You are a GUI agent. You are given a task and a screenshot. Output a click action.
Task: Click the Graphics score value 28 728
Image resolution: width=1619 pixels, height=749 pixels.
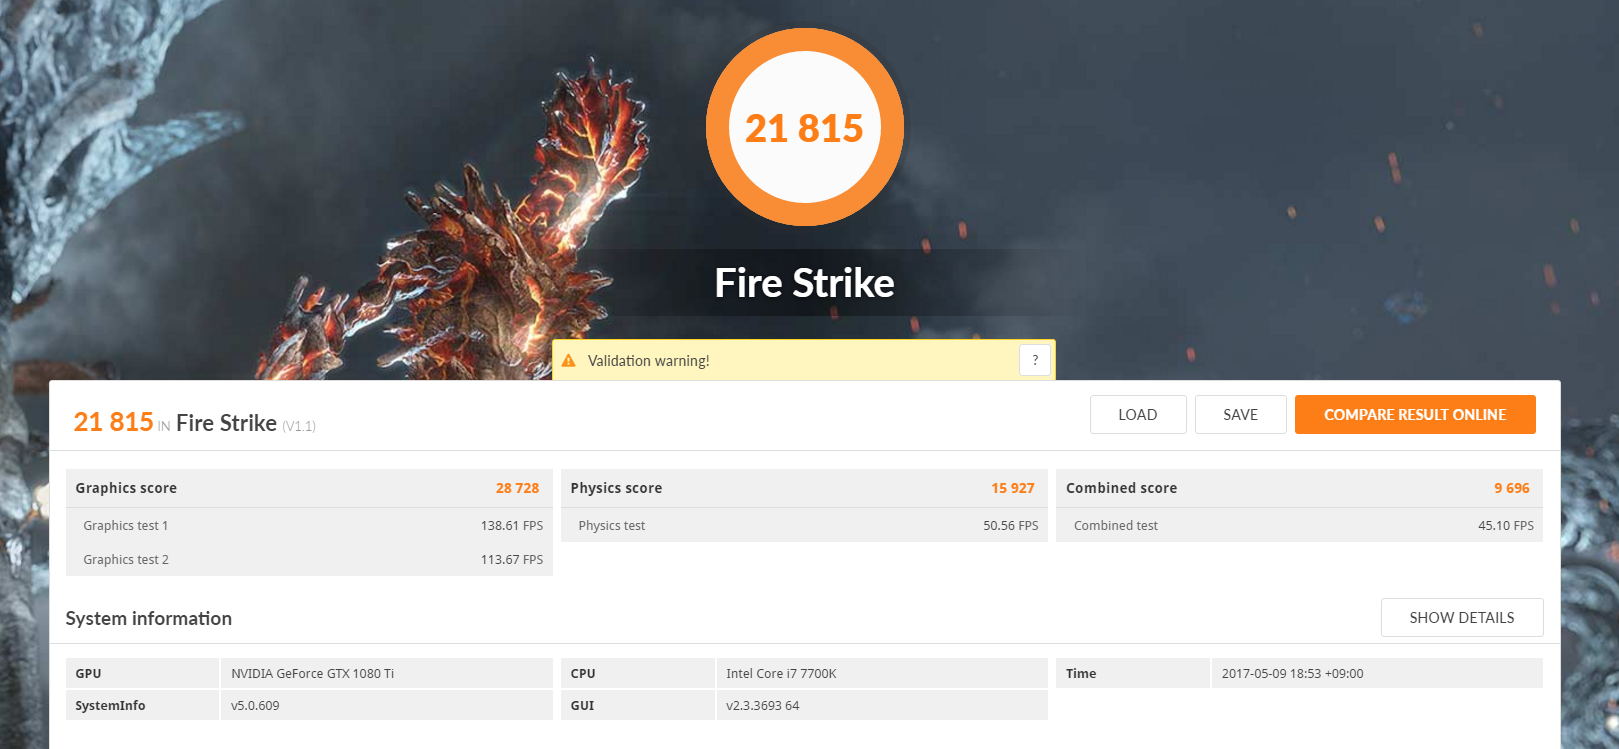tap(517, 488)
